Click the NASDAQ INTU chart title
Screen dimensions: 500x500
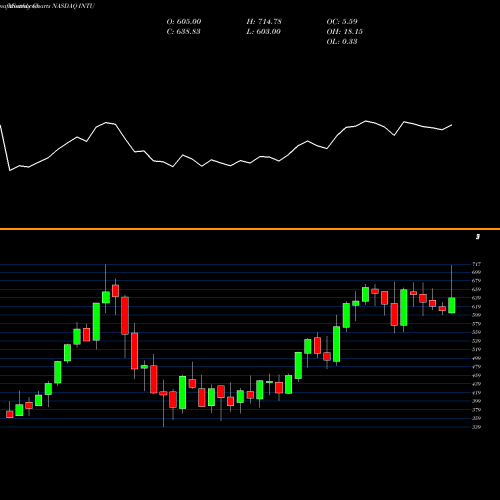point(47,6)
